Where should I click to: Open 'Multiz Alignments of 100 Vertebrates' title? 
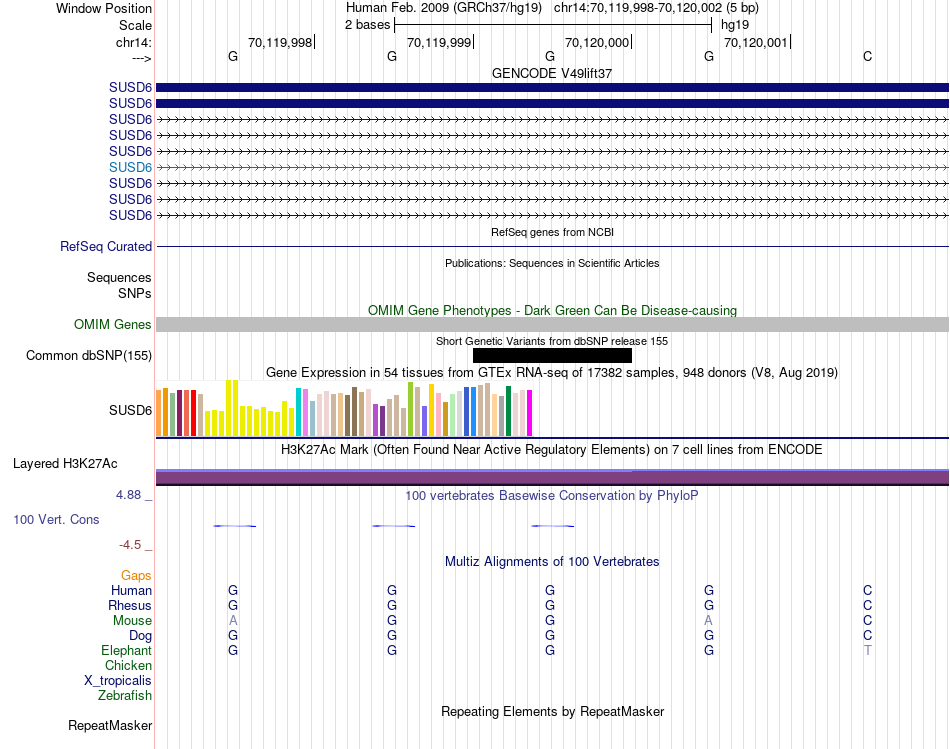tap(552, 562)
